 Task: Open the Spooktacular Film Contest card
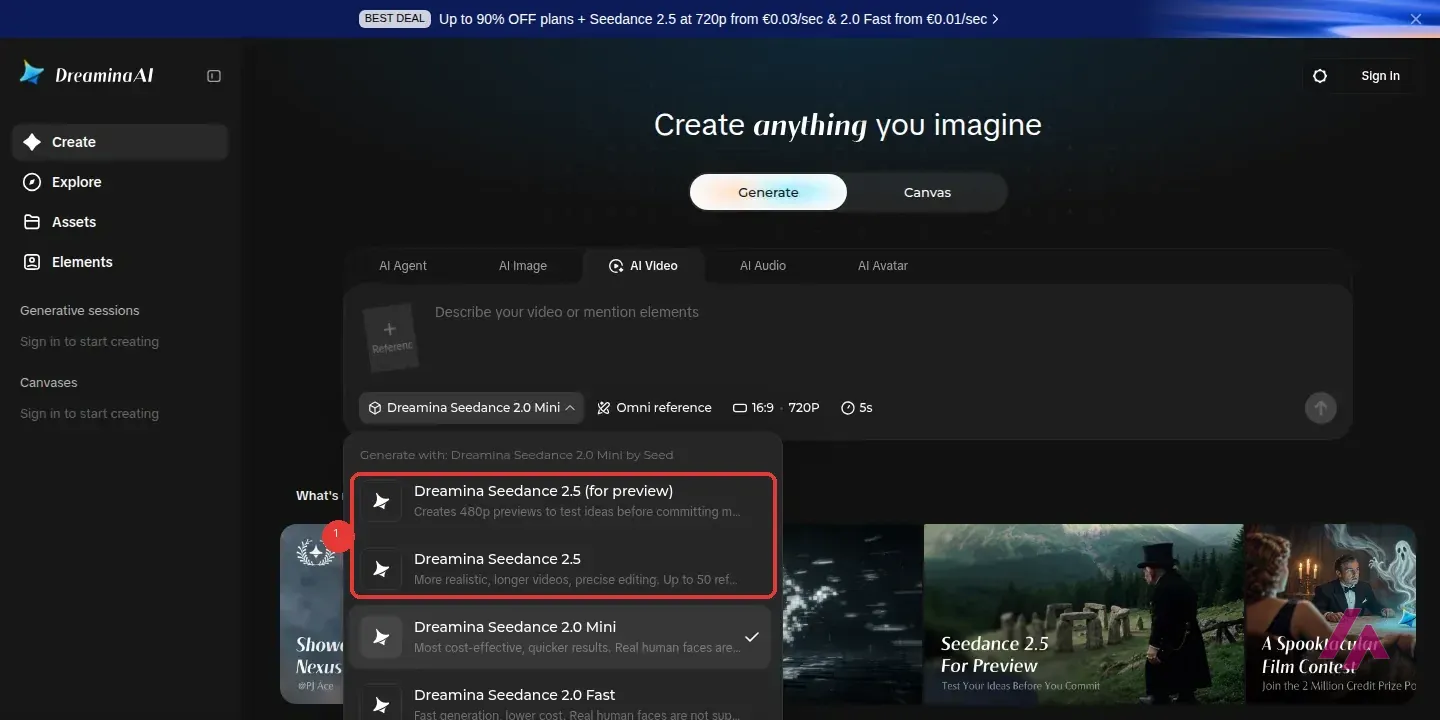1331,614
